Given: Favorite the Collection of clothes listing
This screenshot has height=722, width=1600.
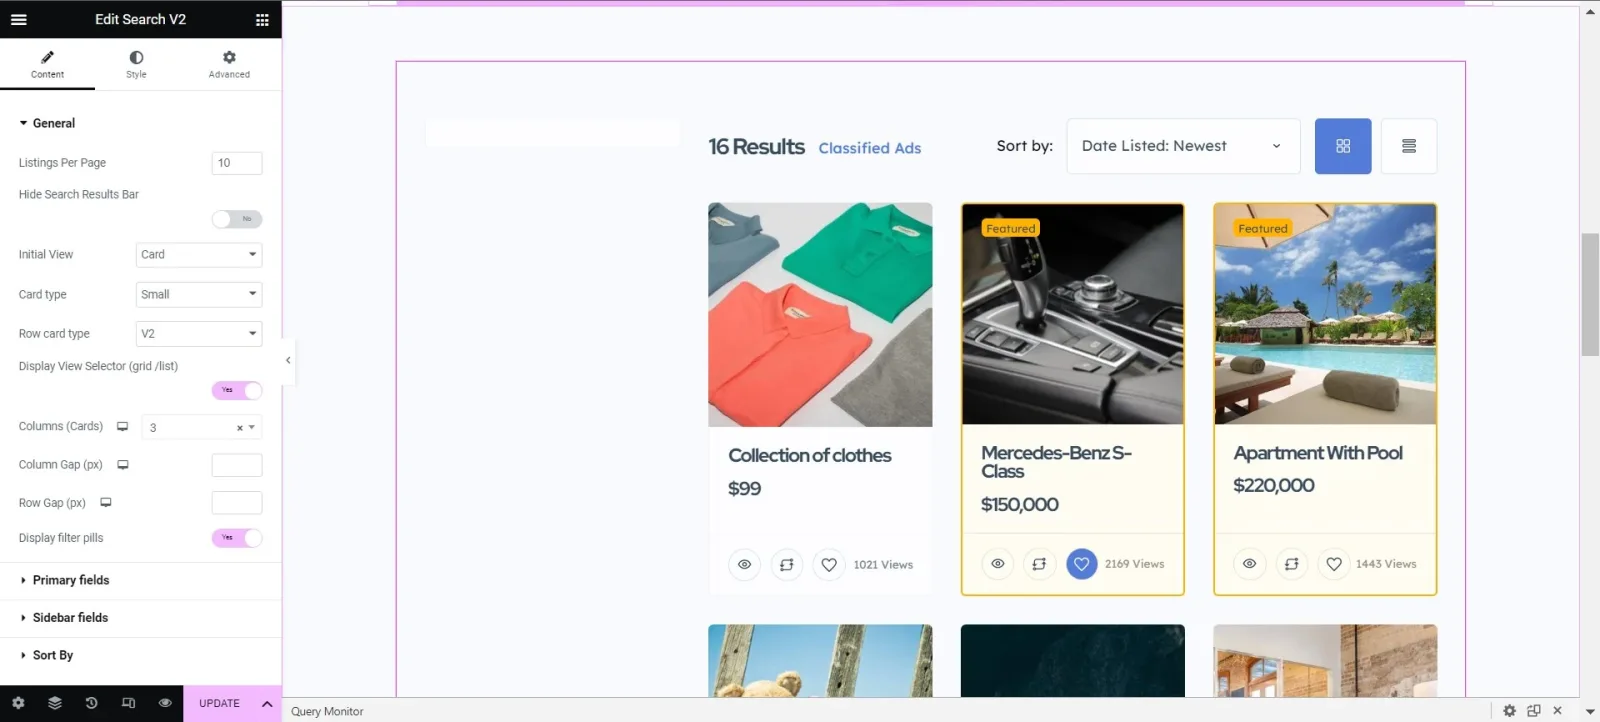Looking at the screenshot, I should (x=829, y=565).
